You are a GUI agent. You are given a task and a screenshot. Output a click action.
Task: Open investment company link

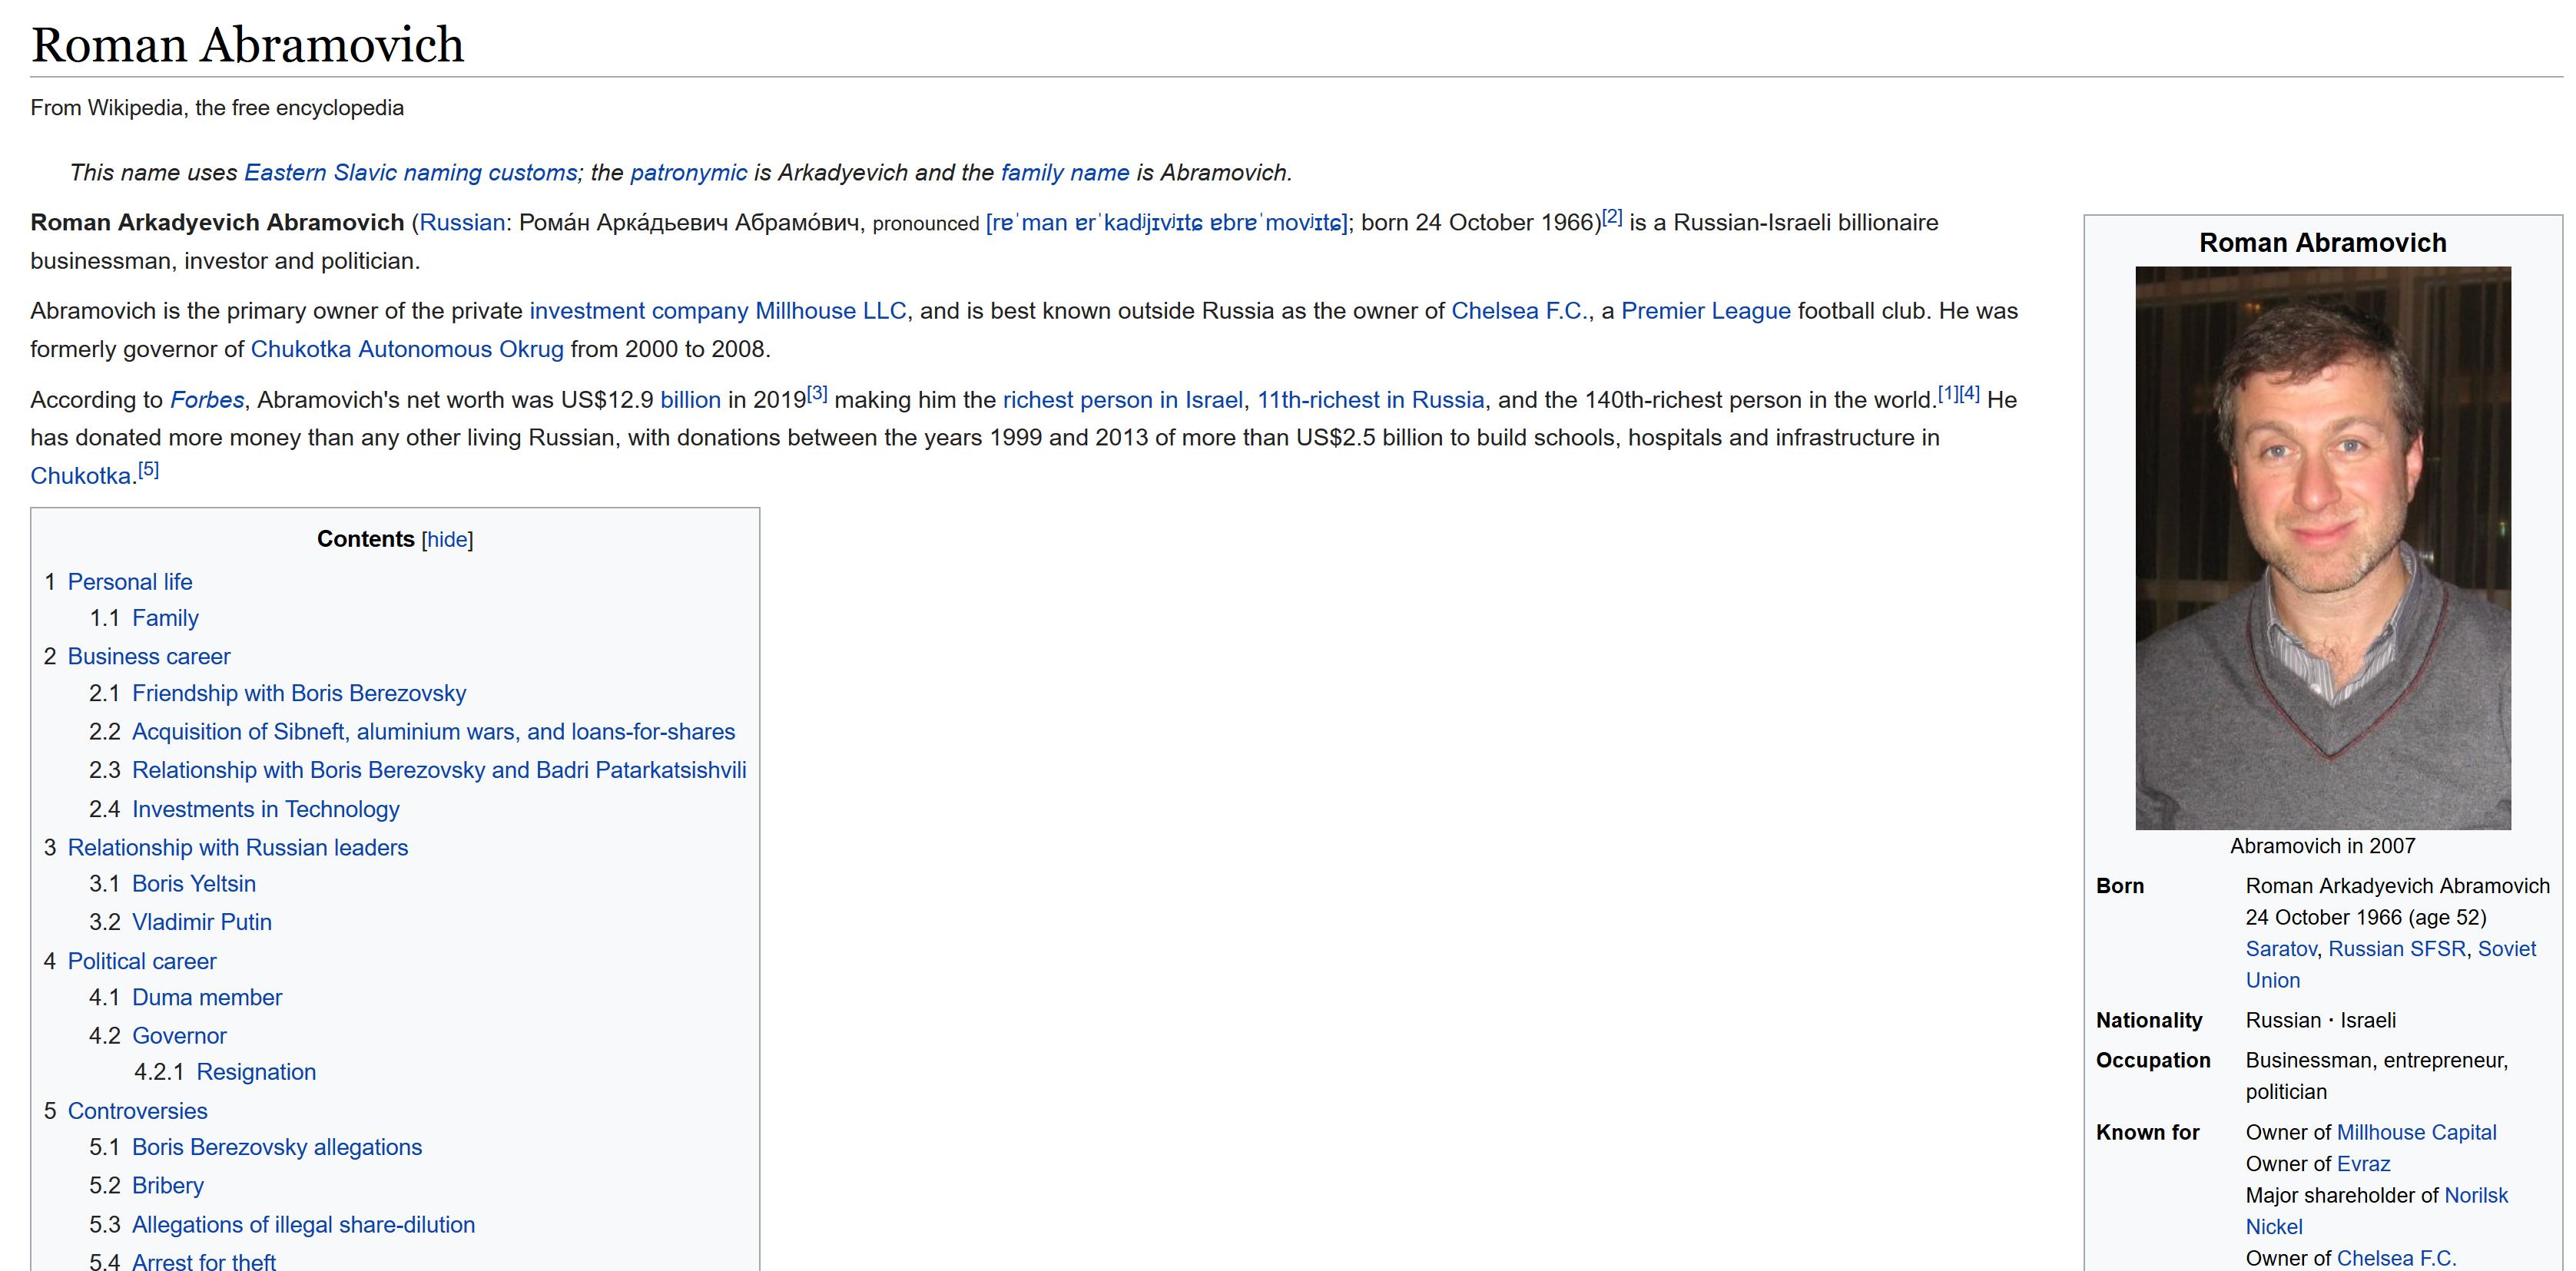click(x=639, y=311)
